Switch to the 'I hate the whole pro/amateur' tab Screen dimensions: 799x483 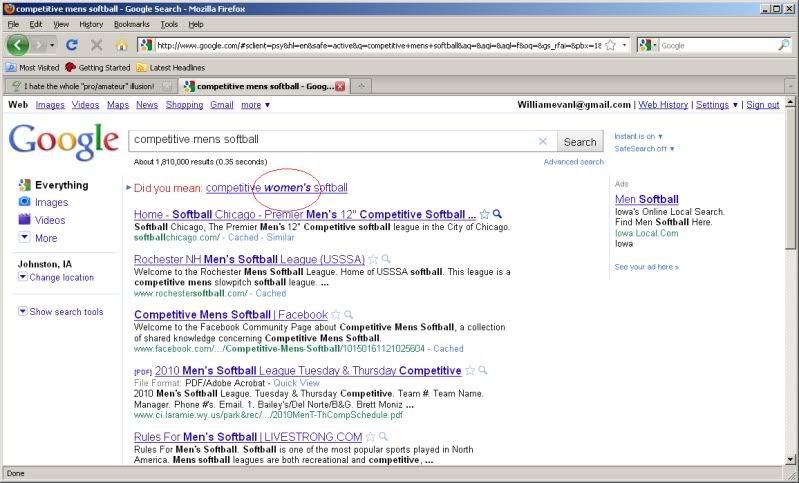pos(85,86)
